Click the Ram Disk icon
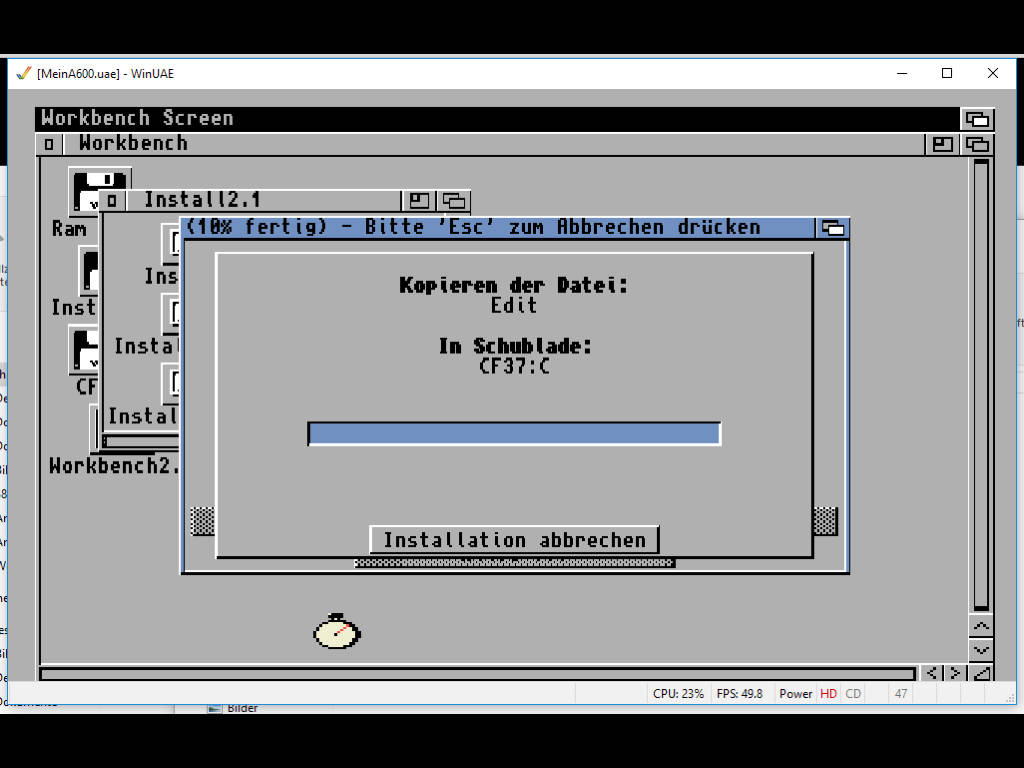Screen dimensions: 1024x768 point(98,190)
